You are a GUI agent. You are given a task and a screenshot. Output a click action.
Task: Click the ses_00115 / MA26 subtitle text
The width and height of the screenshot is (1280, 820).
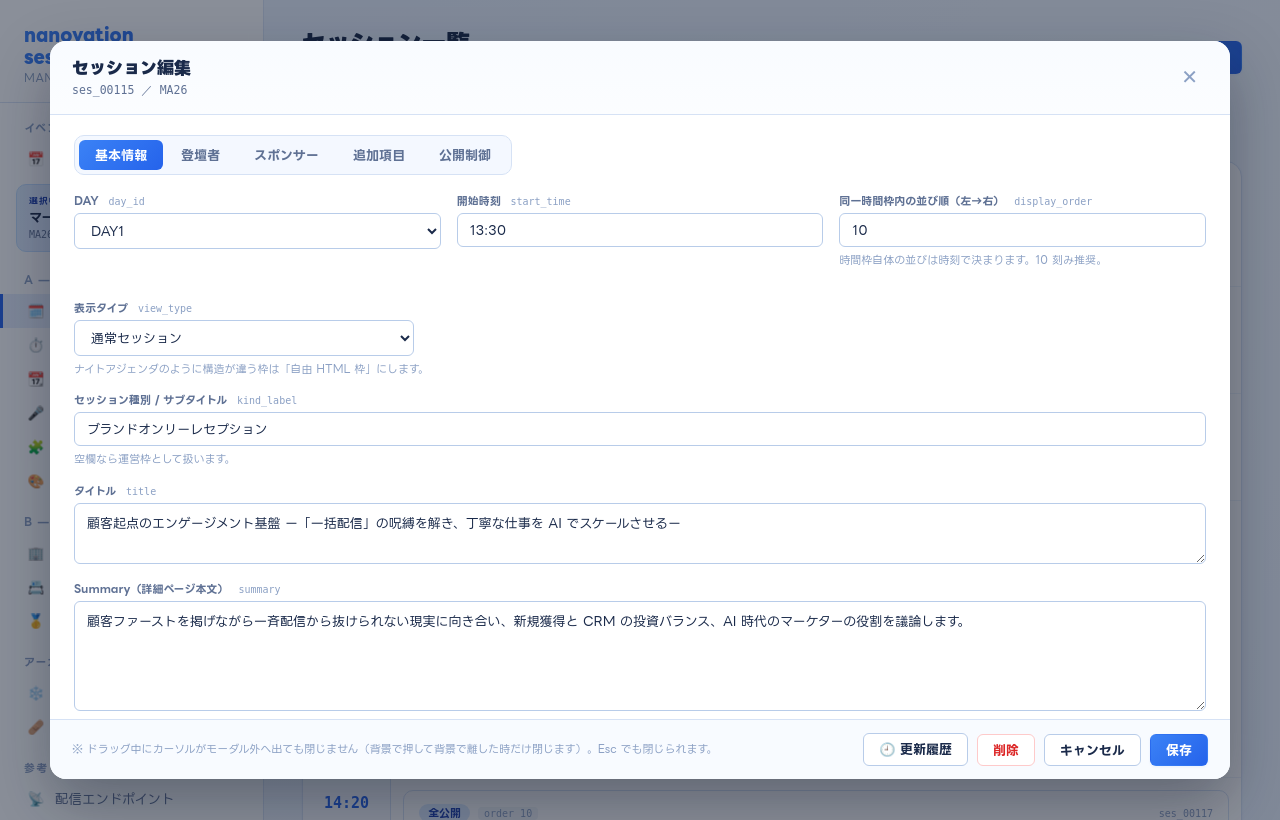coord(130,89)
